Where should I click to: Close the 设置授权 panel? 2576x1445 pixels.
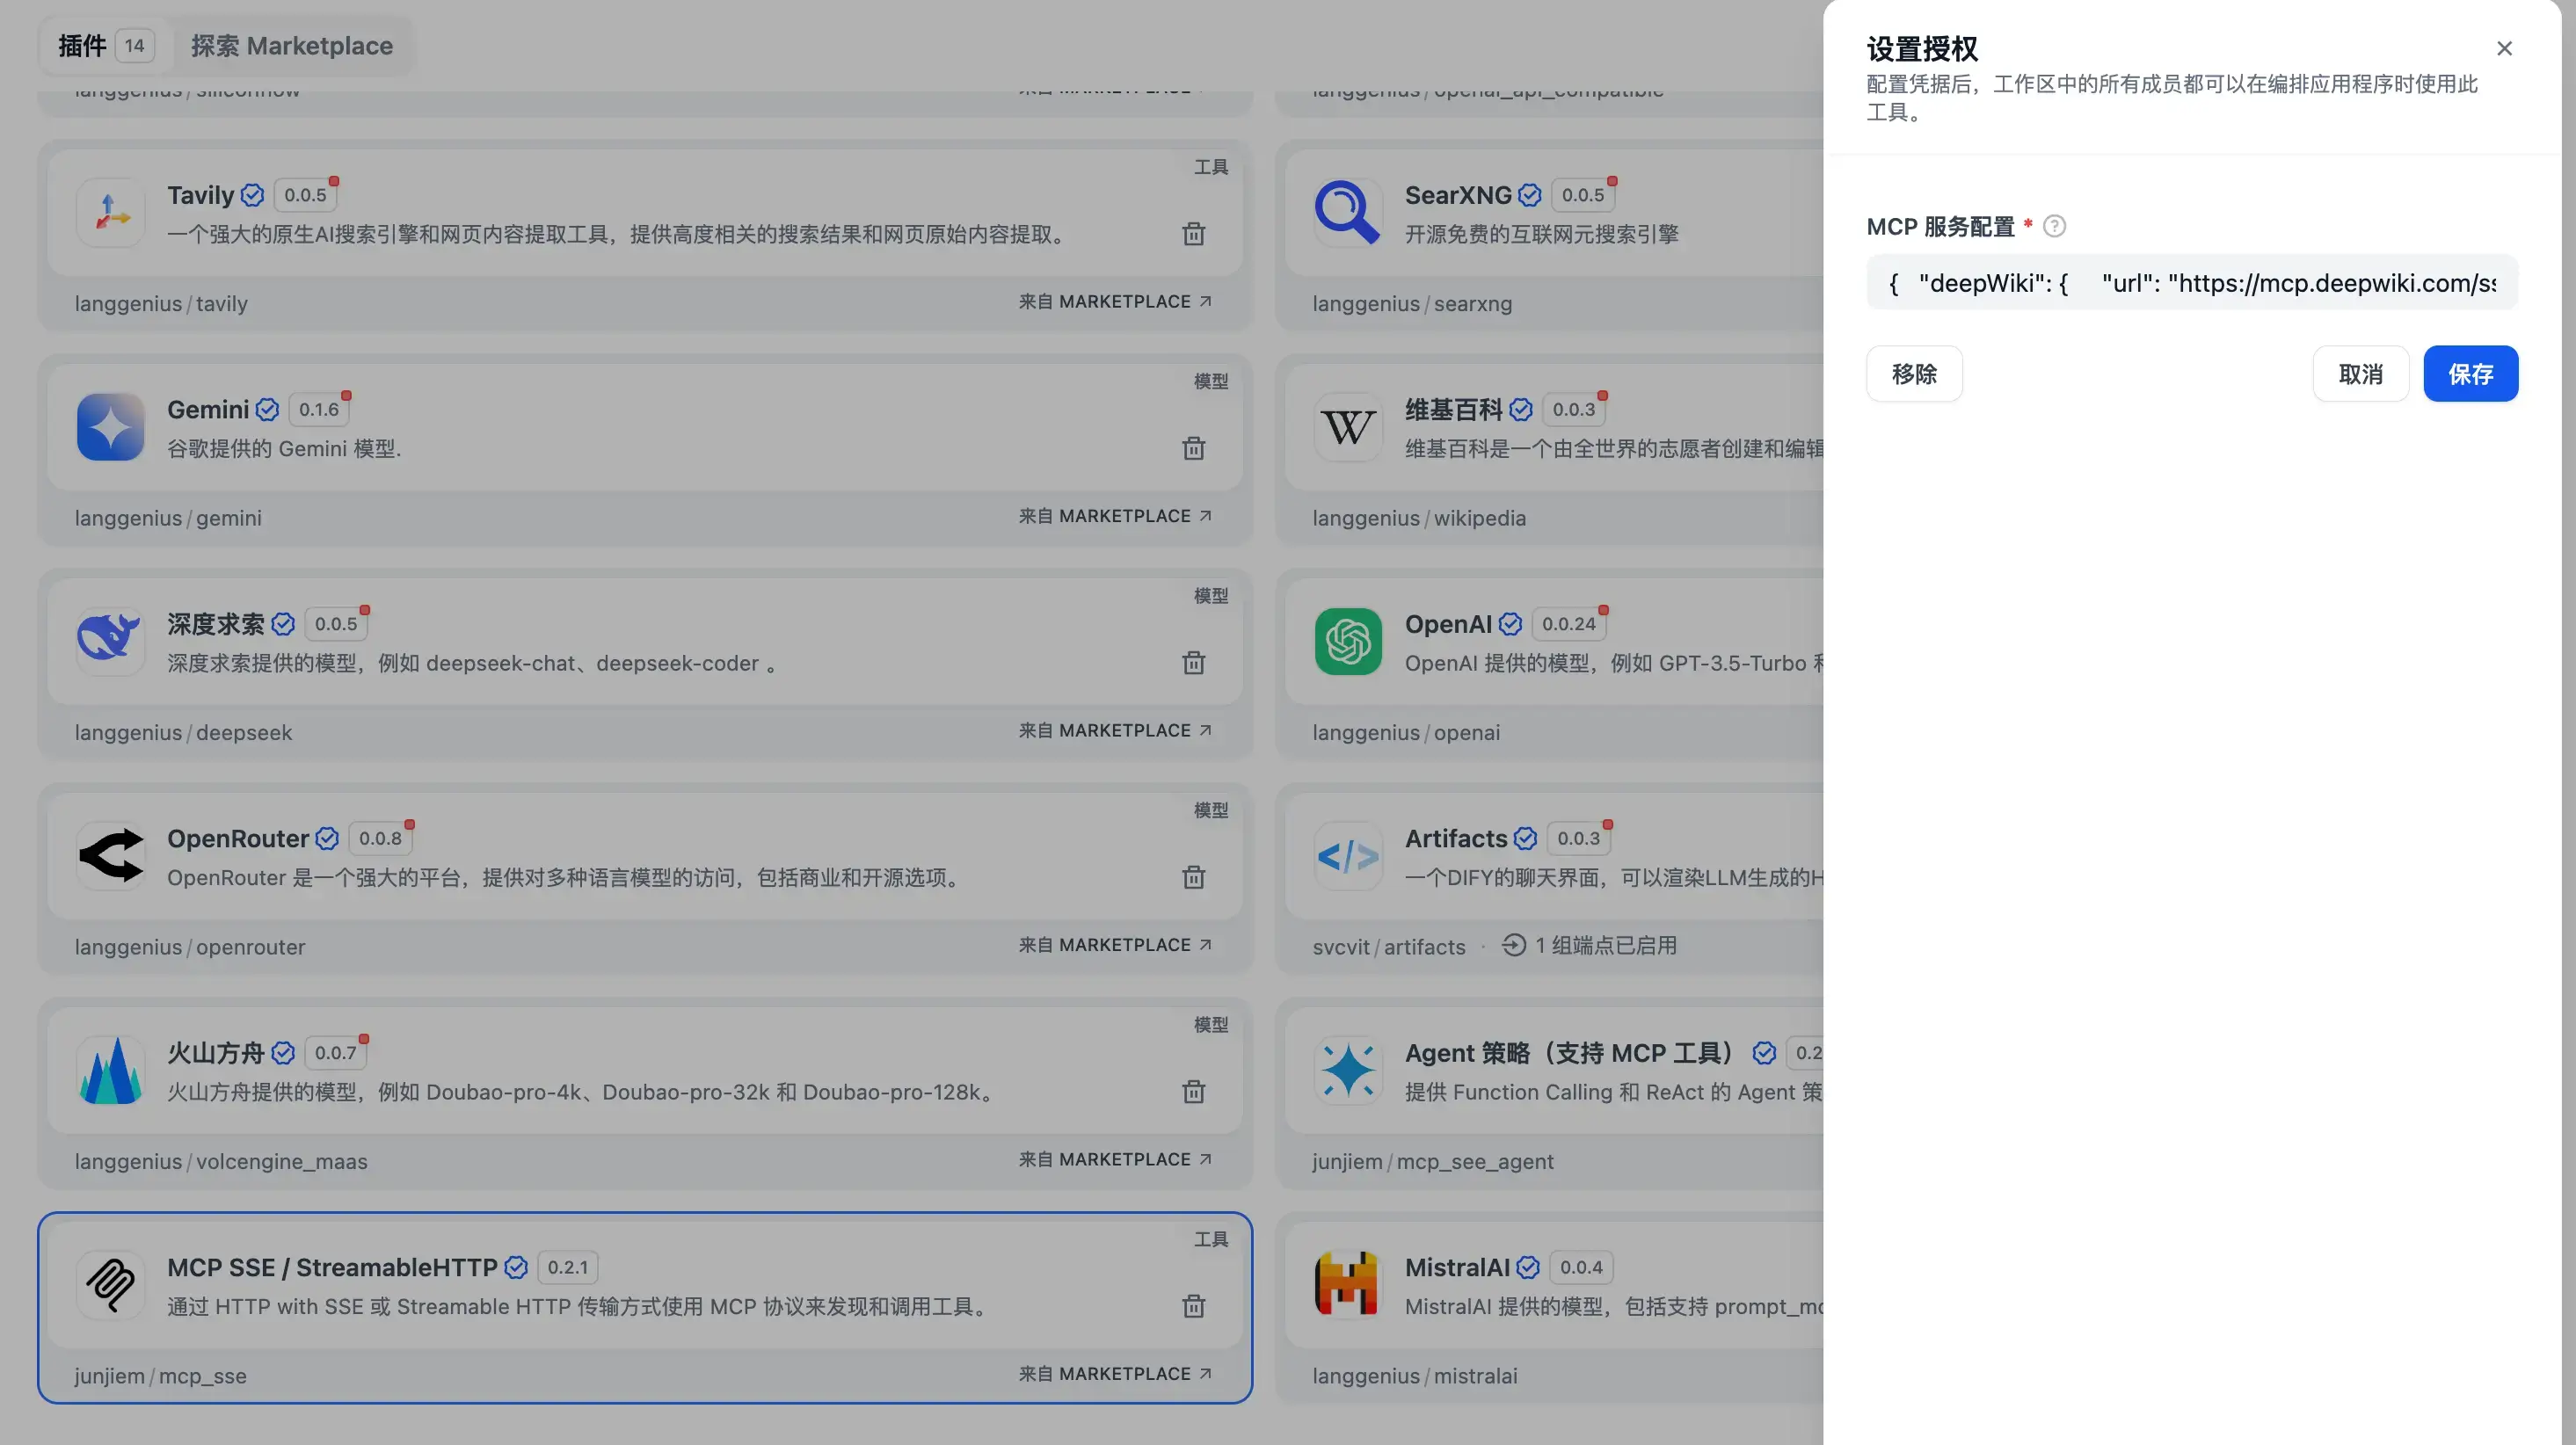click(x=2504, y=47)
